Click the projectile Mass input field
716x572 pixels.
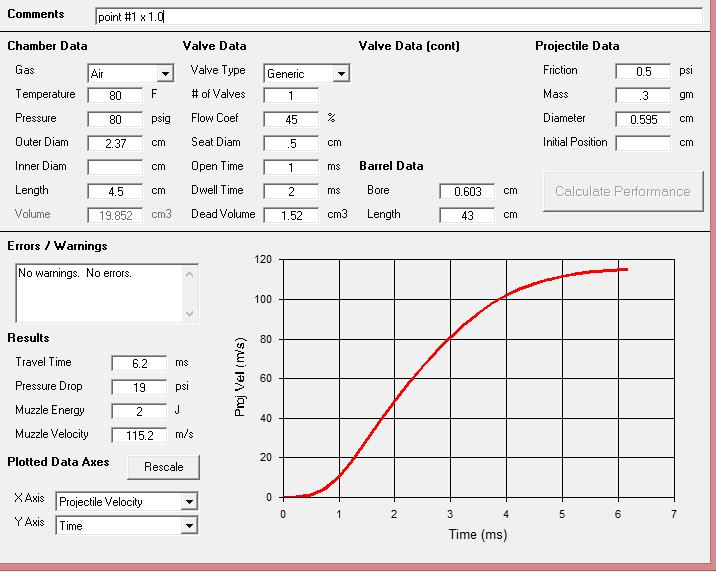coord(643,96)
